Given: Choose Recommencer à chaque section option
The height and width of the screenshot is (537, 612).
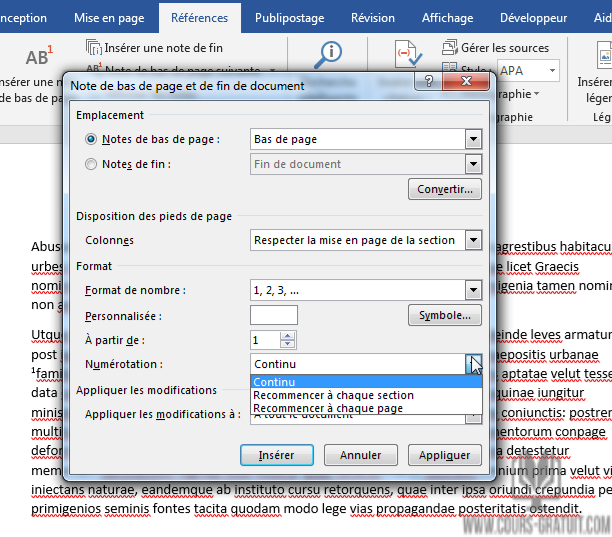Looking at the screenshot, I should pos(333,395).
